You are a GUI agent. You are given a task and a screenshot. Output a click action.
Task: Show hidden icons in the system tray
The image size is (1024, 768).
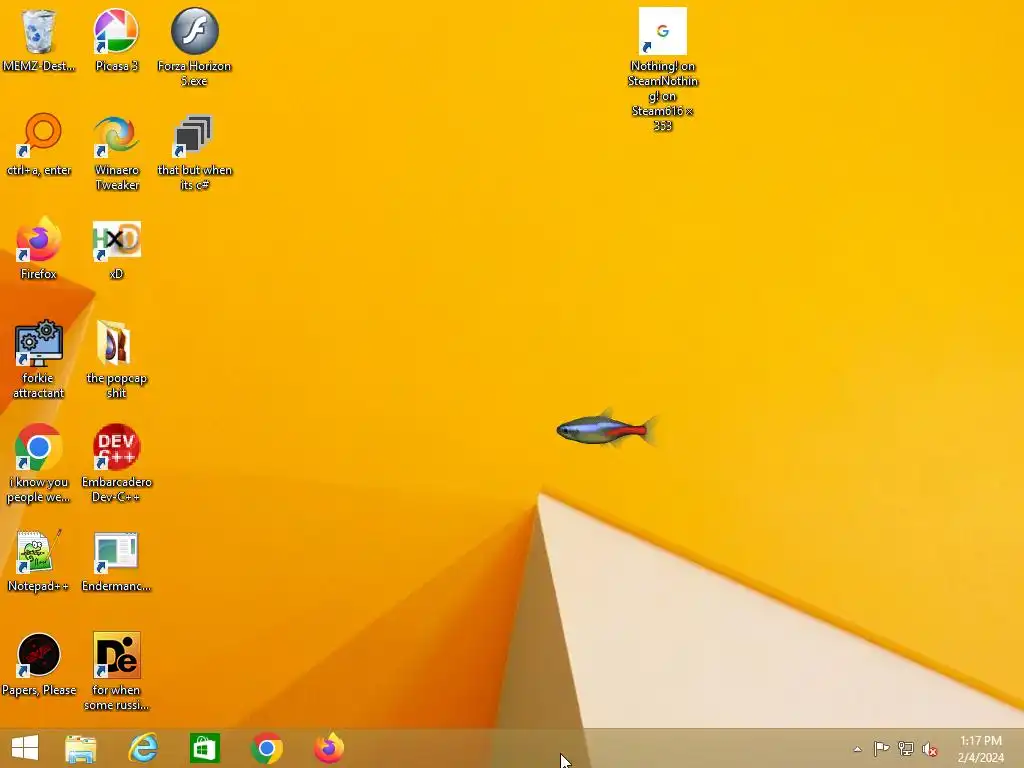857,749
